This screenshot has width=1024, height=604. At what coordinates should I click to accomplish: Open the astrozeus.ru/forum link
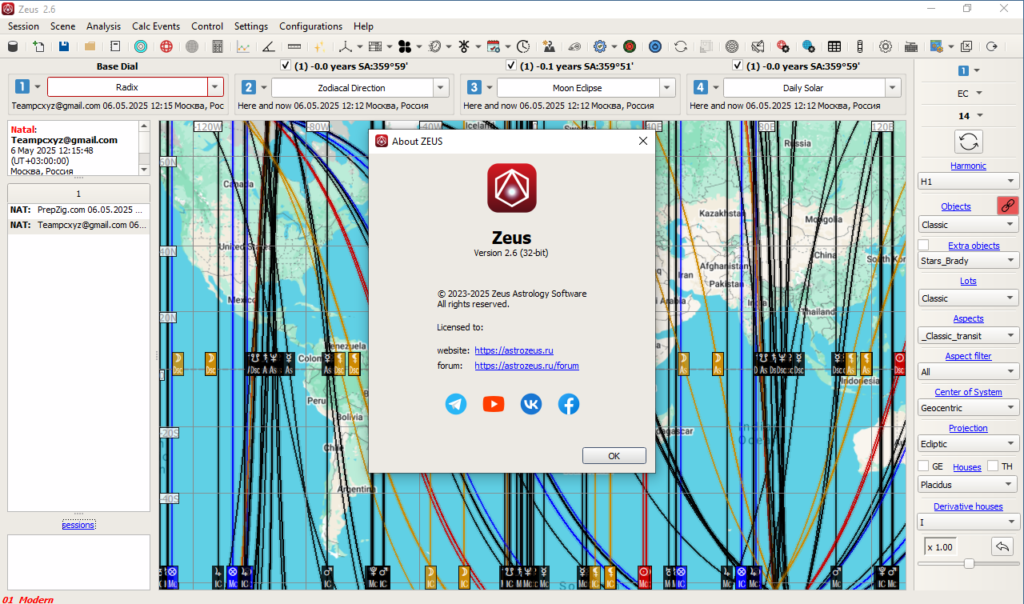click(526, 366)
